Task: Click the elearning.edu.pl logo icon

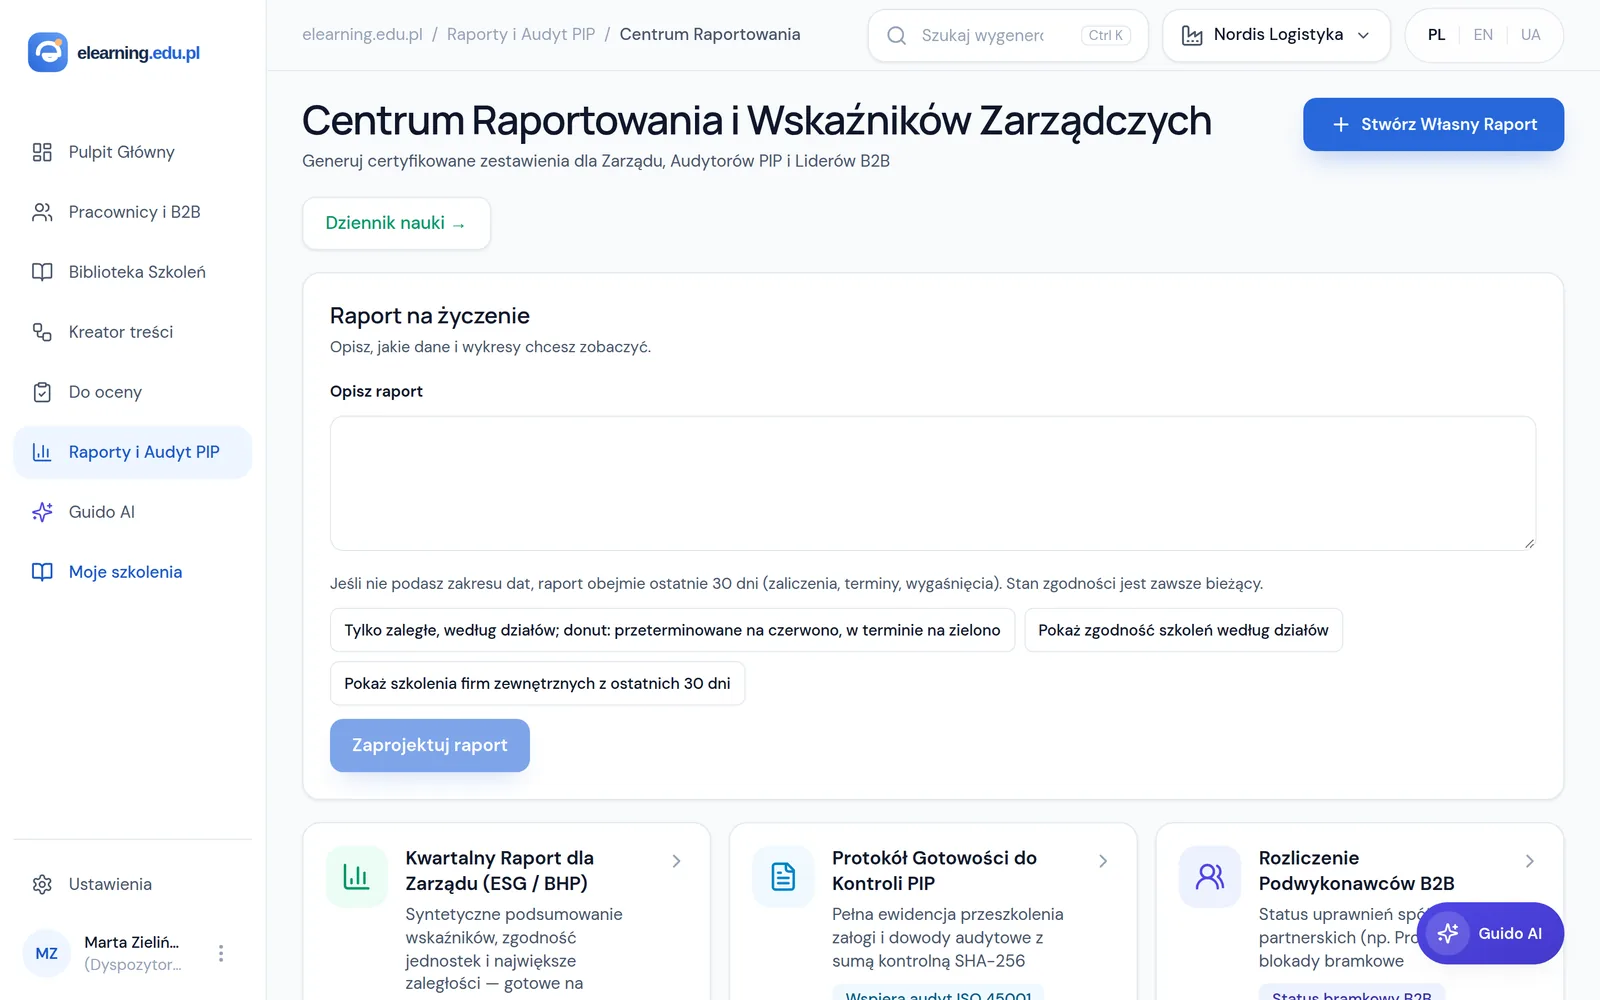Action: click(48, 52)
